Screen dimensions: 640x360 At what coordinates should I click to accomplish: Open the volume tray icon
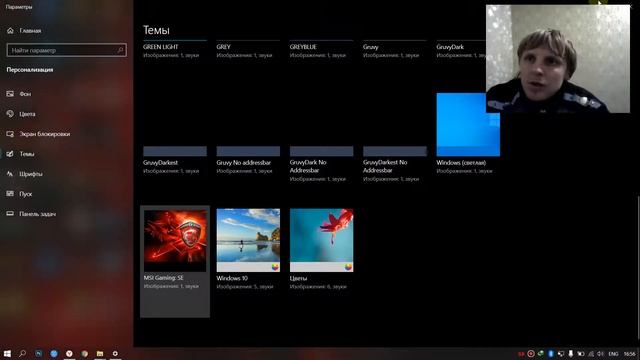(600, 354)
